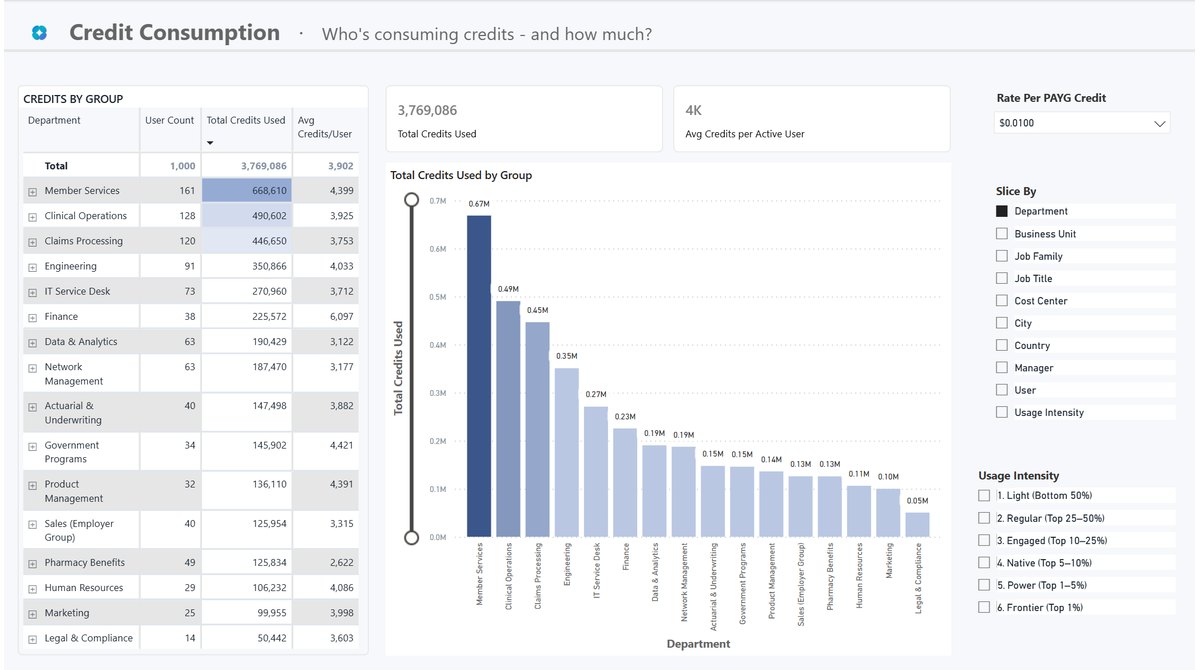The width and height of the screenshot is (1200, 670).
Task: Expand the Clinical Operations row
Action: pos(32,216)
